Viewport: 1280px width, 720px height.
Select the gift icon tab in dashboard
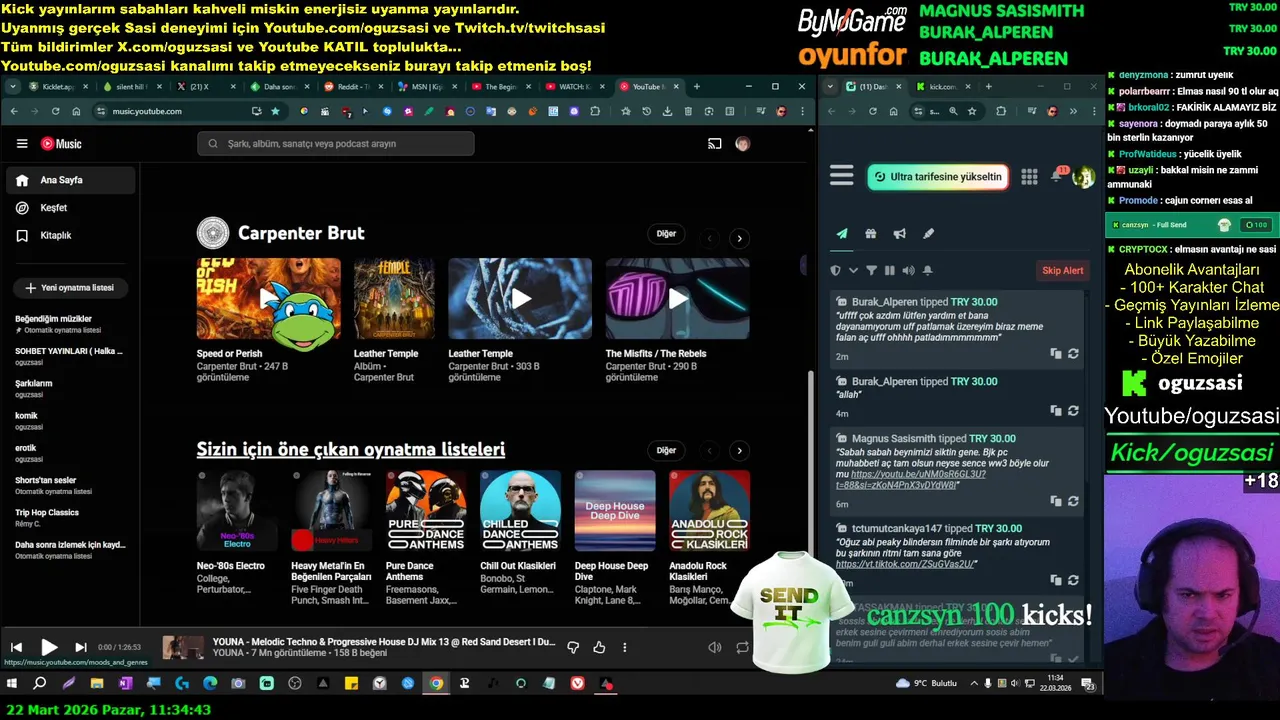pos(871,234)
